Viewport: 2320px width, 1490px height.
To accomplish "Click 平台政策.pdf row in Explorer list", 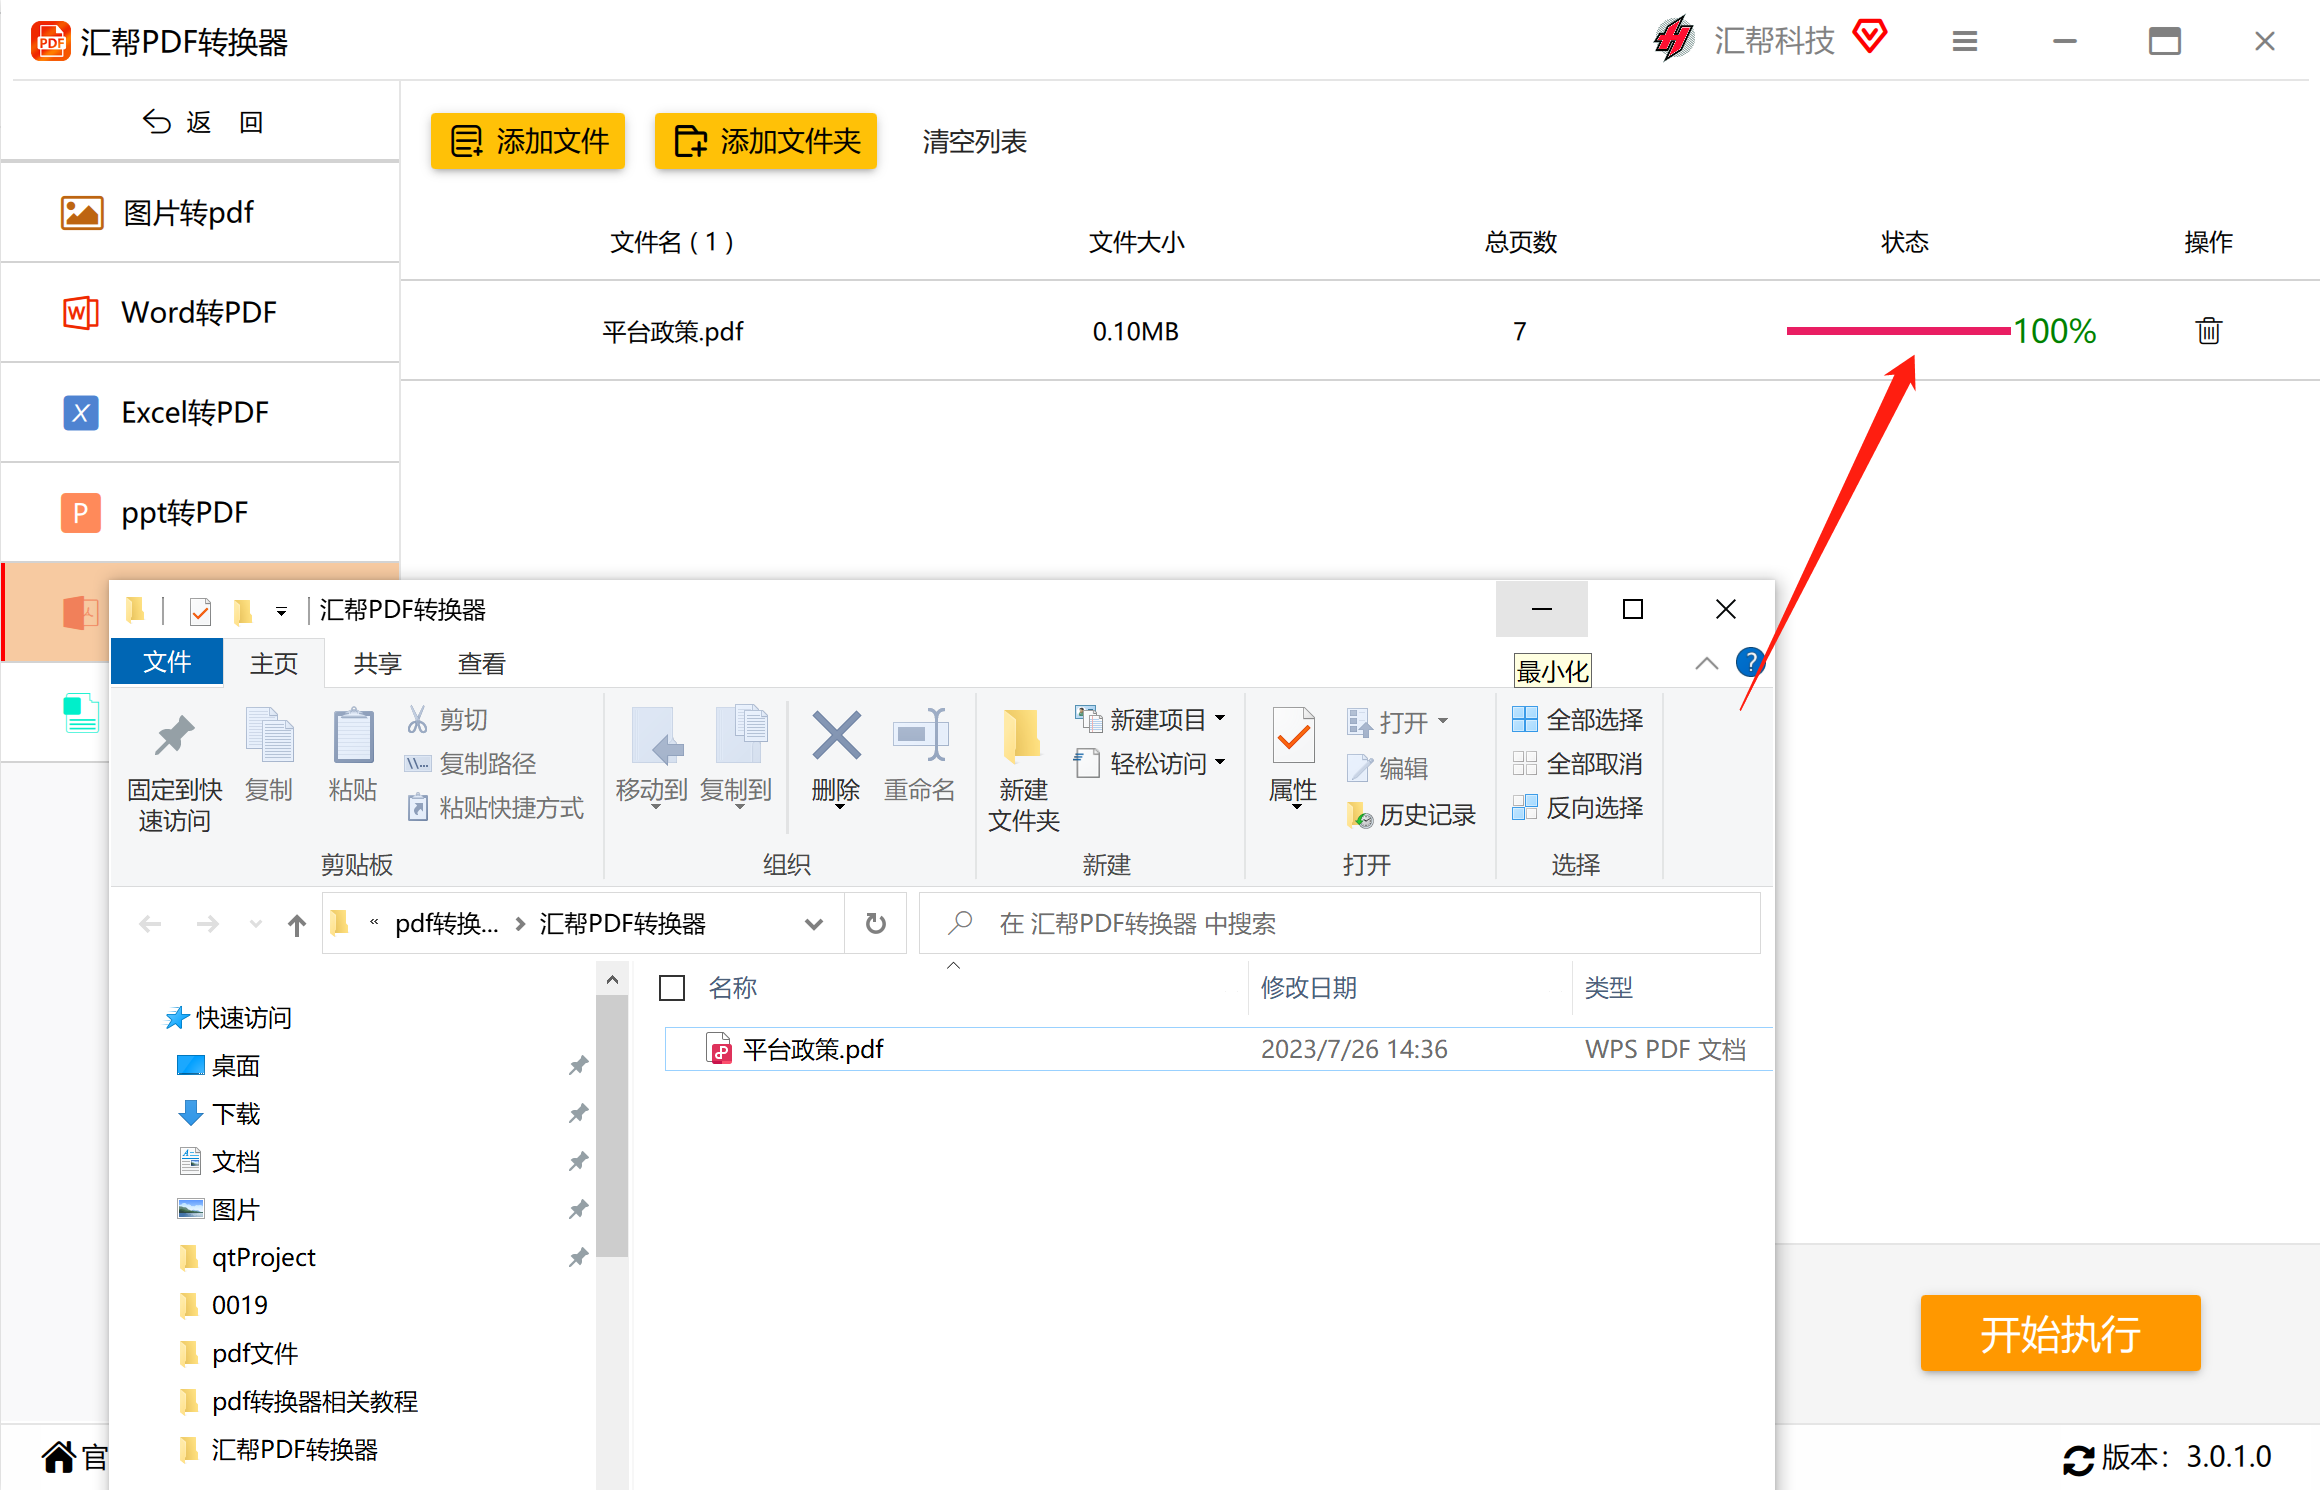I will [1218, 1049].
